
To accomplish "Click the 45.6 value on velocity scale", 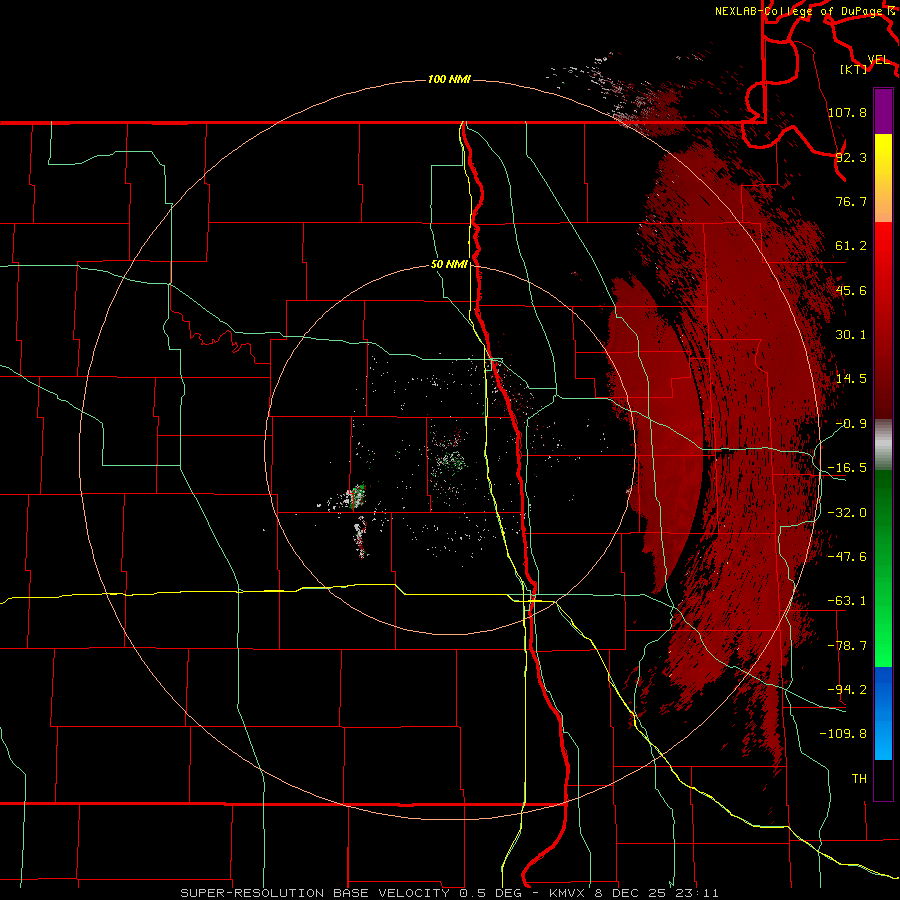I will click(851, 290).
